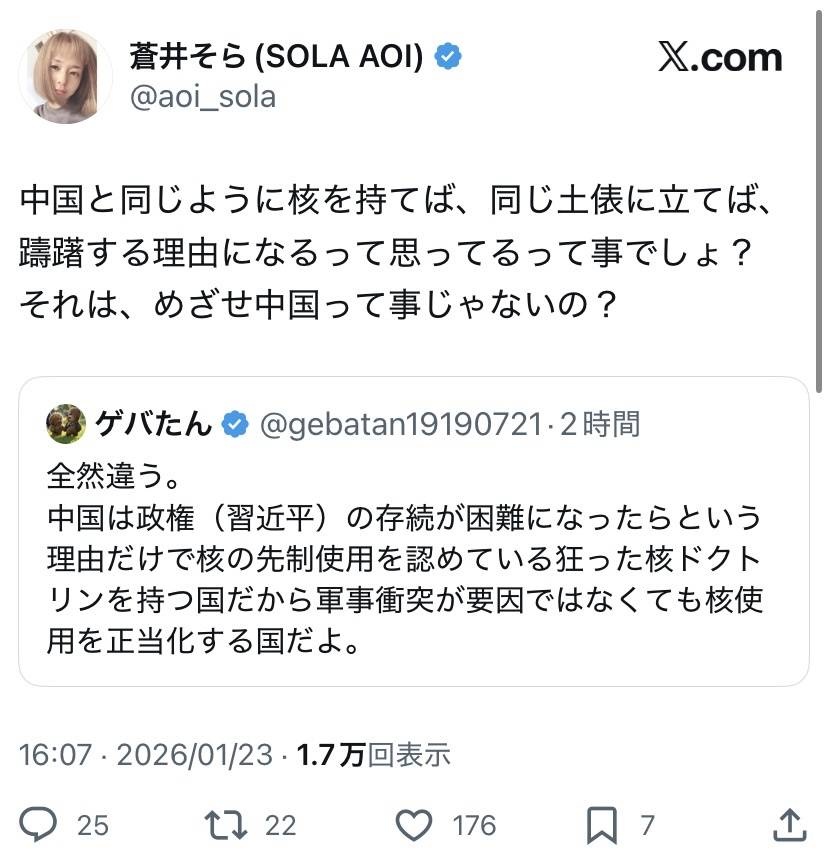The height and width of the screenshot is (866, 828).
Task: Click the reply speech bubble icon
Action: [38, 824]
